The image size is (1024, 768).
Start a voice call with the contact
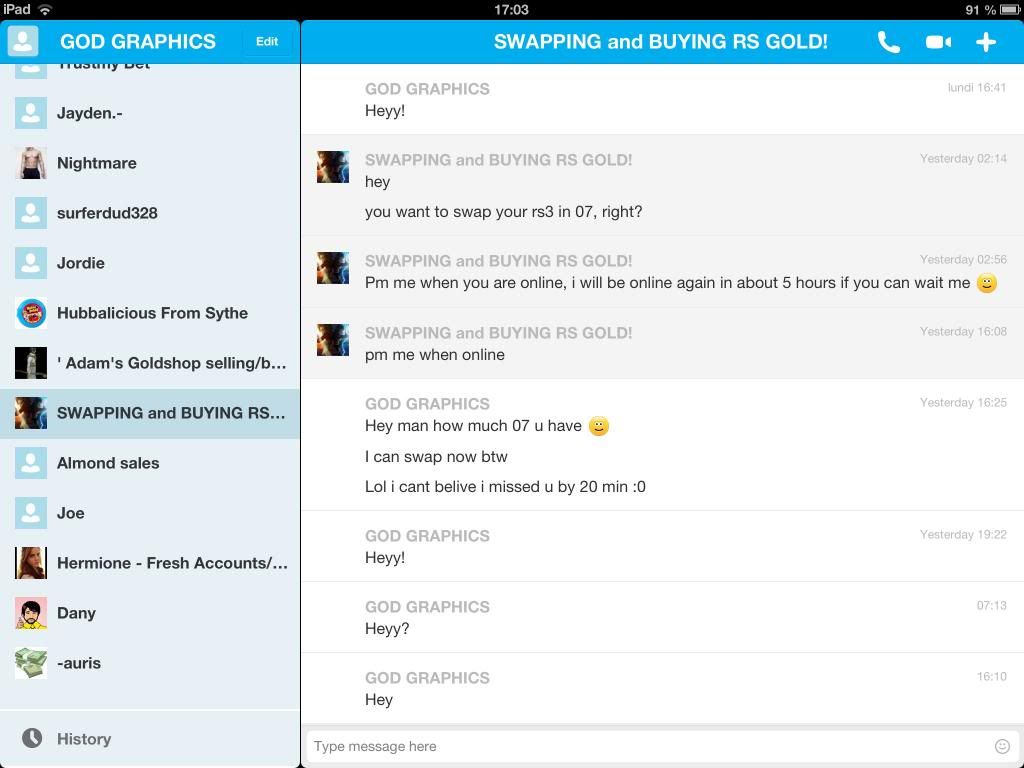coord(888,42)
